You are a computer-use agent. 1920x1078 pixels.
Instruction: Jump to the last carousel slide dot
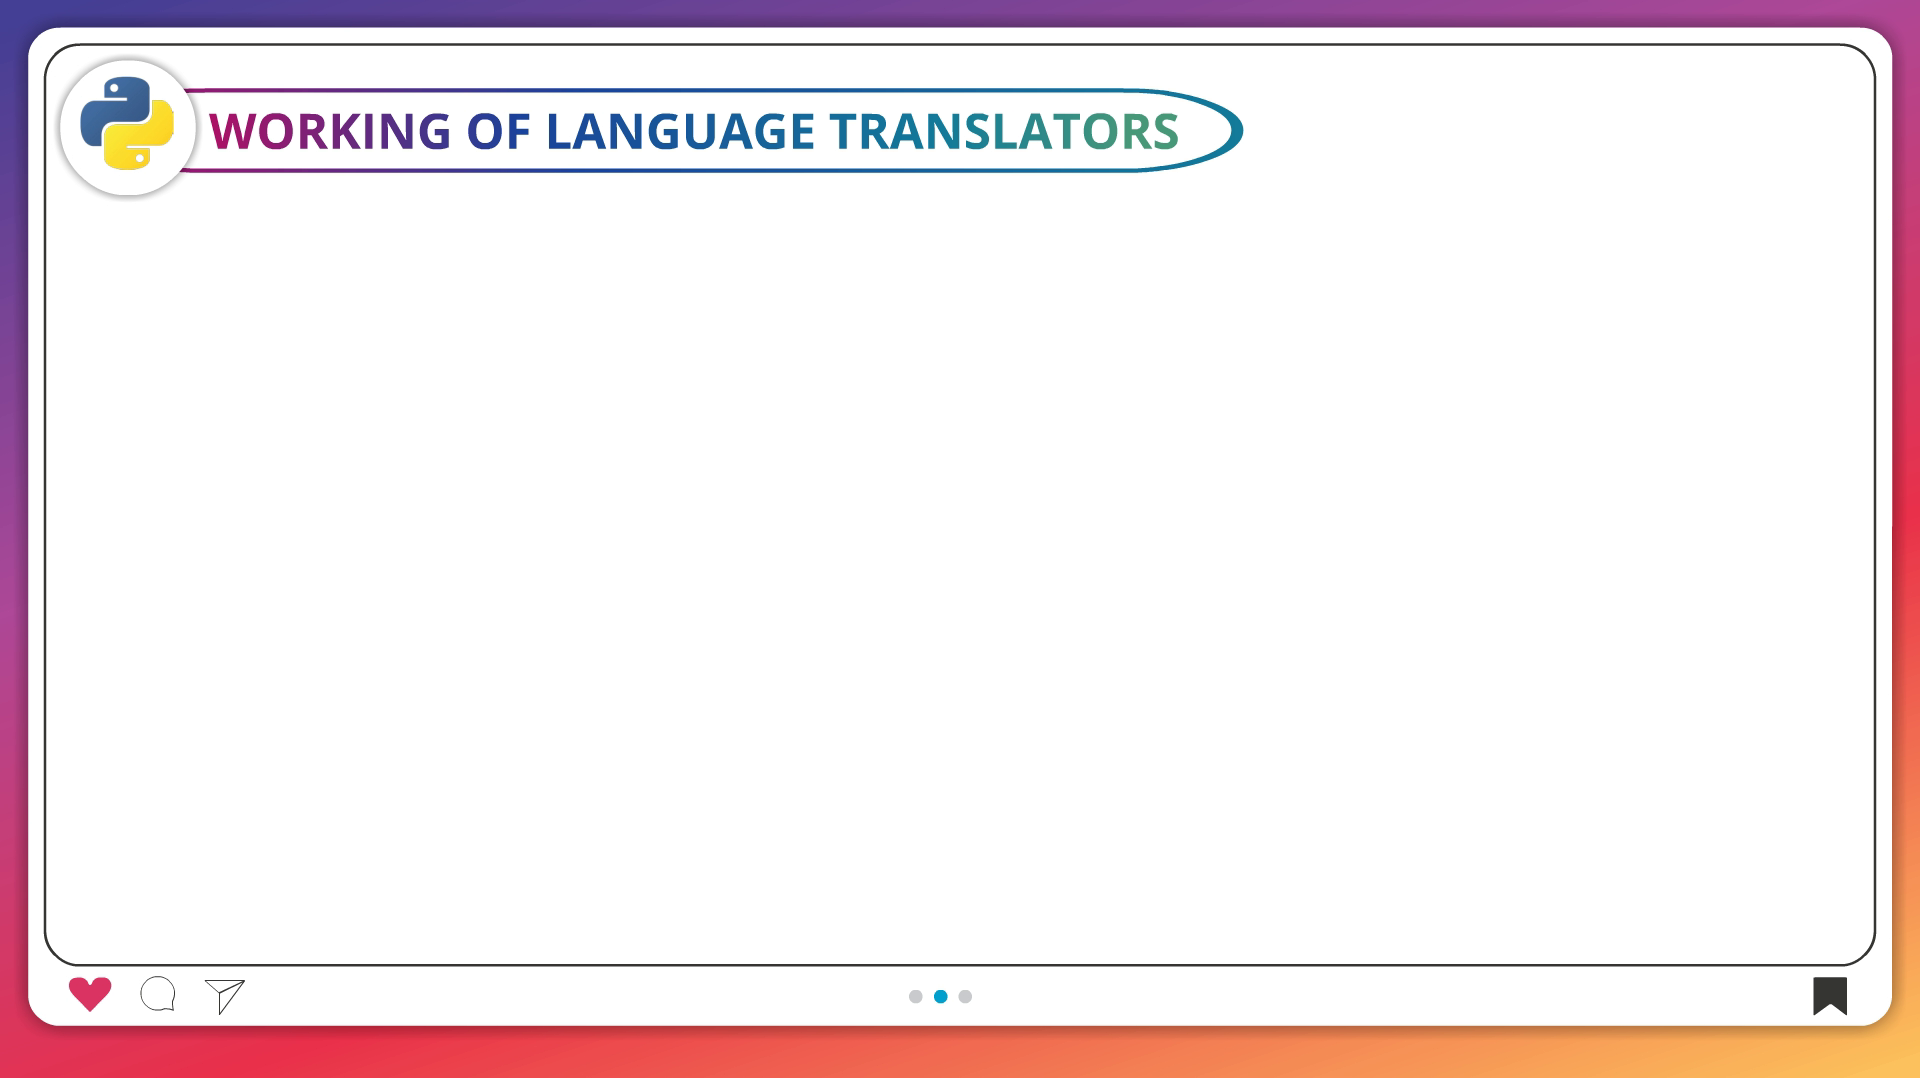point(965,996)
